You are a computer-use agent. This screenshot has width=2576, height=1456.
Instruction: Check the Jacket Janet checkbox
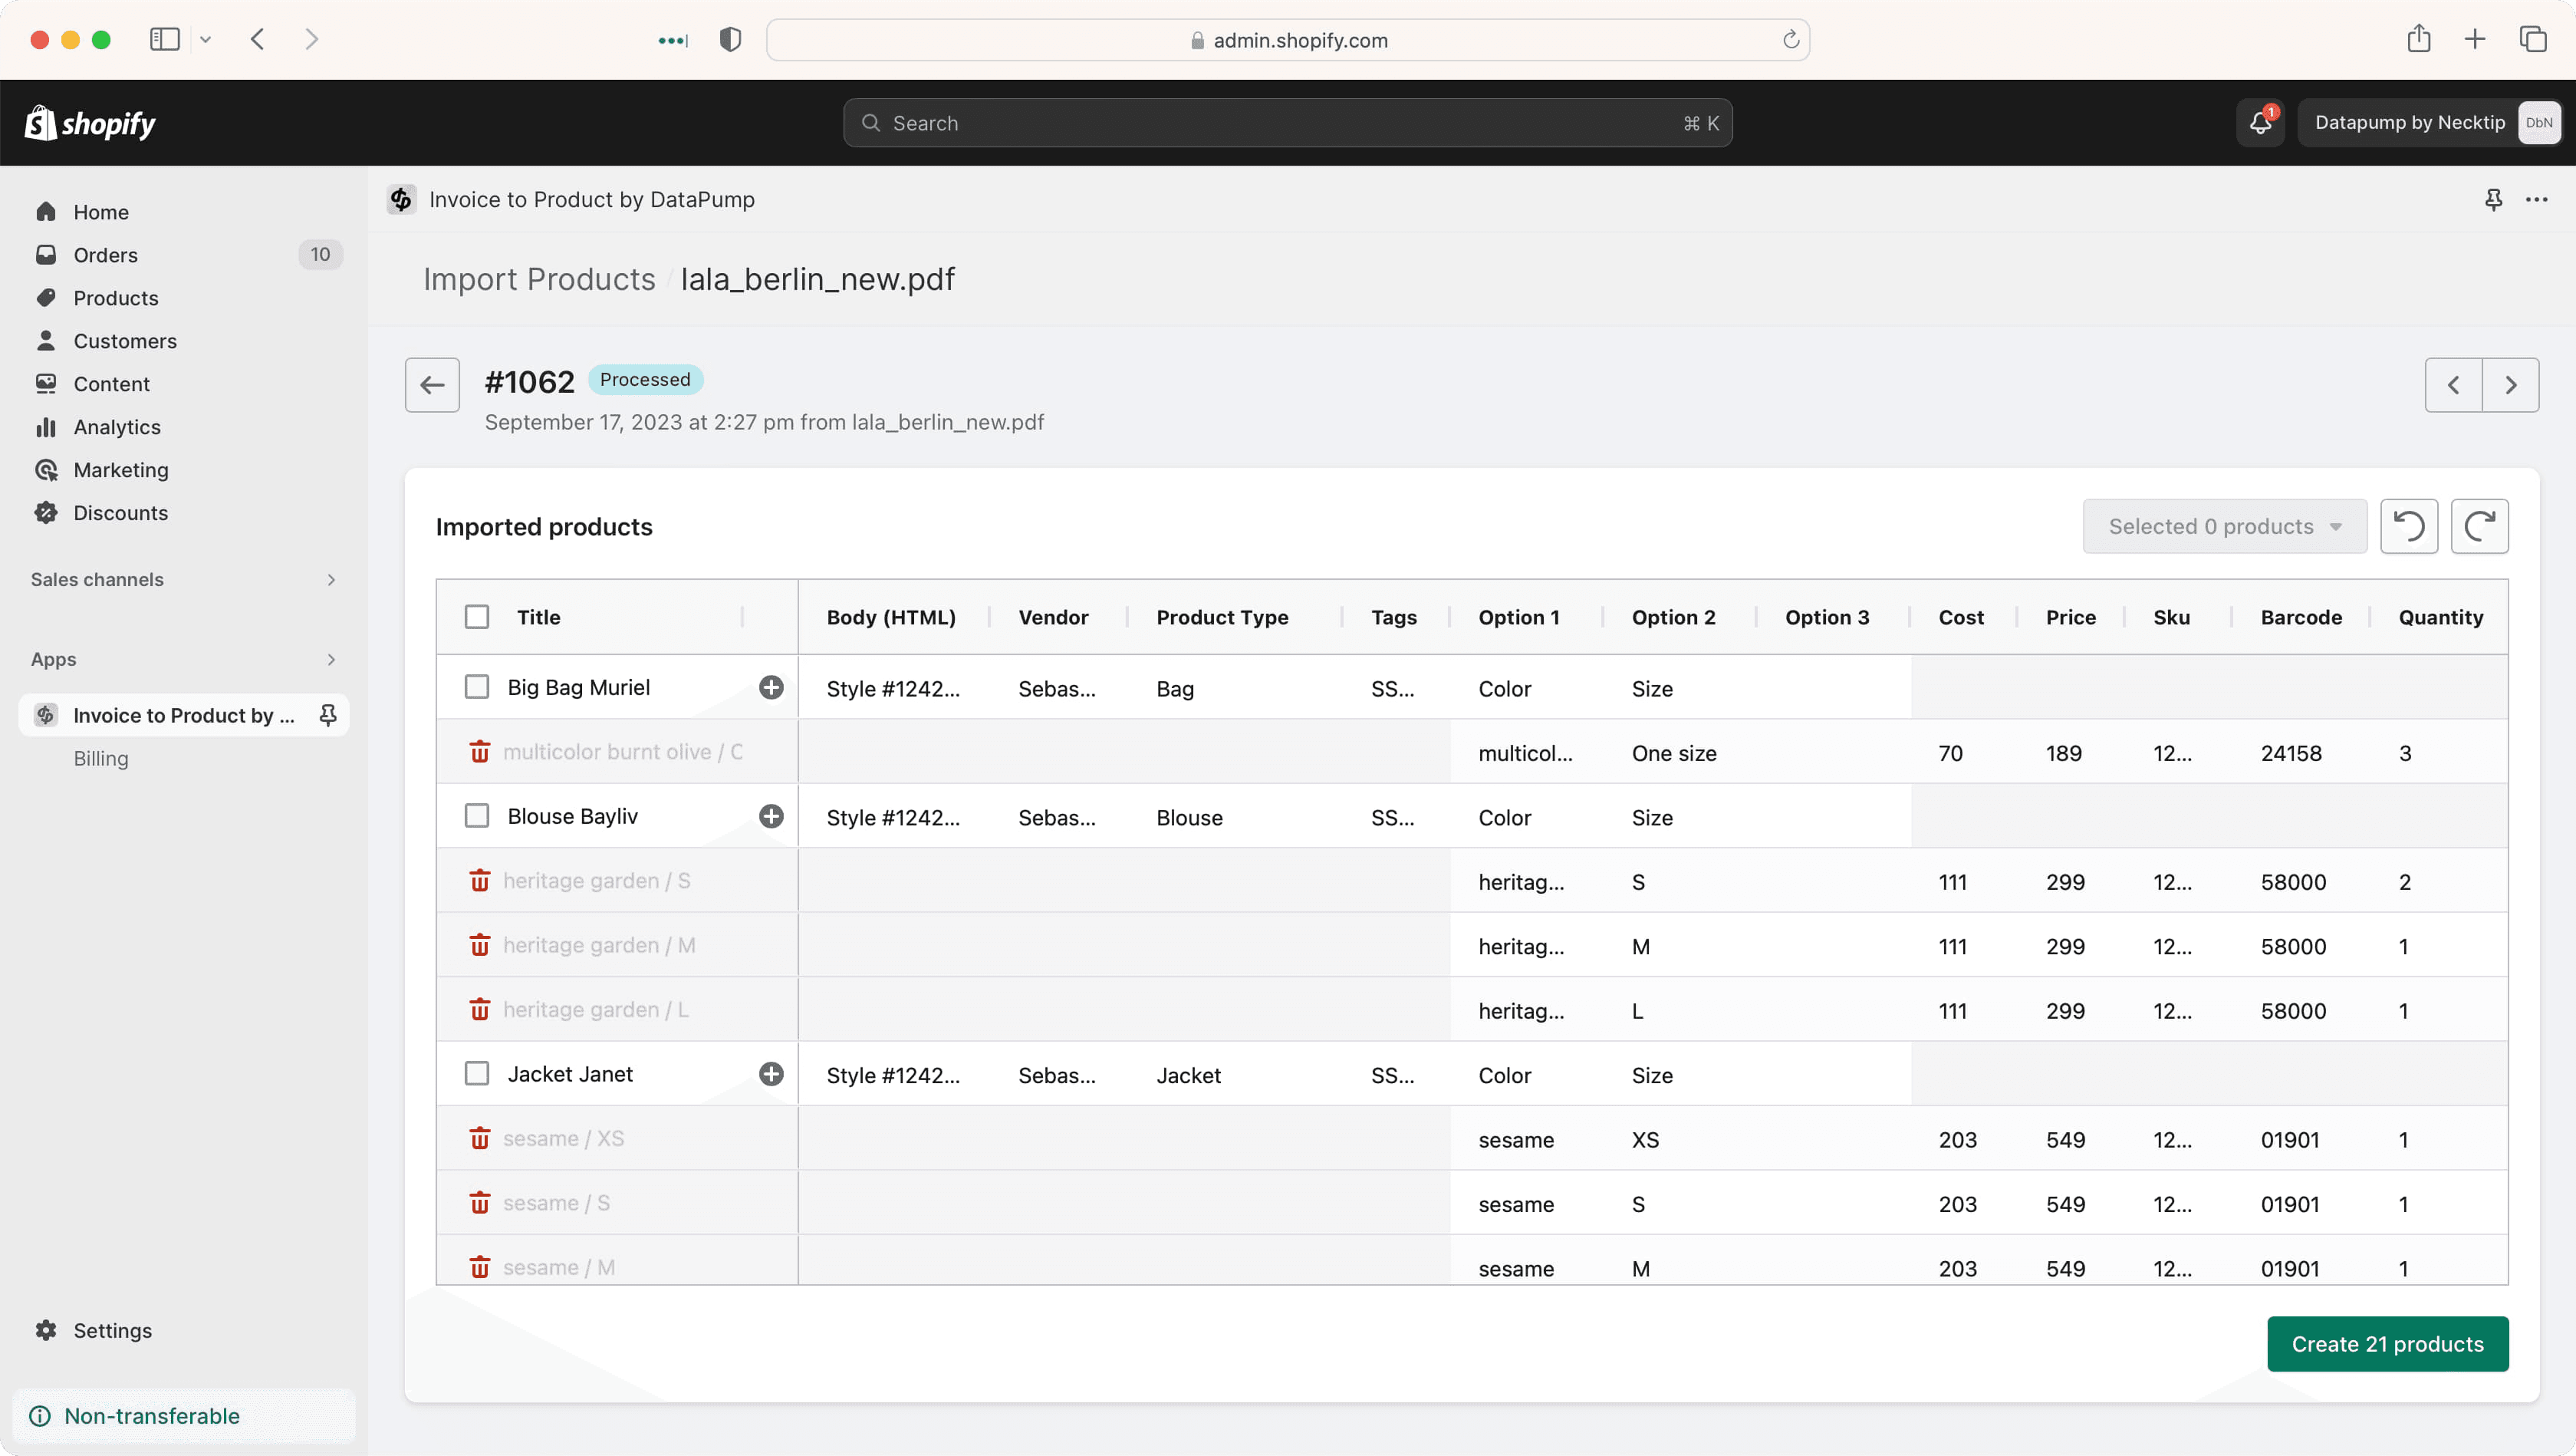pos(477,1074)
